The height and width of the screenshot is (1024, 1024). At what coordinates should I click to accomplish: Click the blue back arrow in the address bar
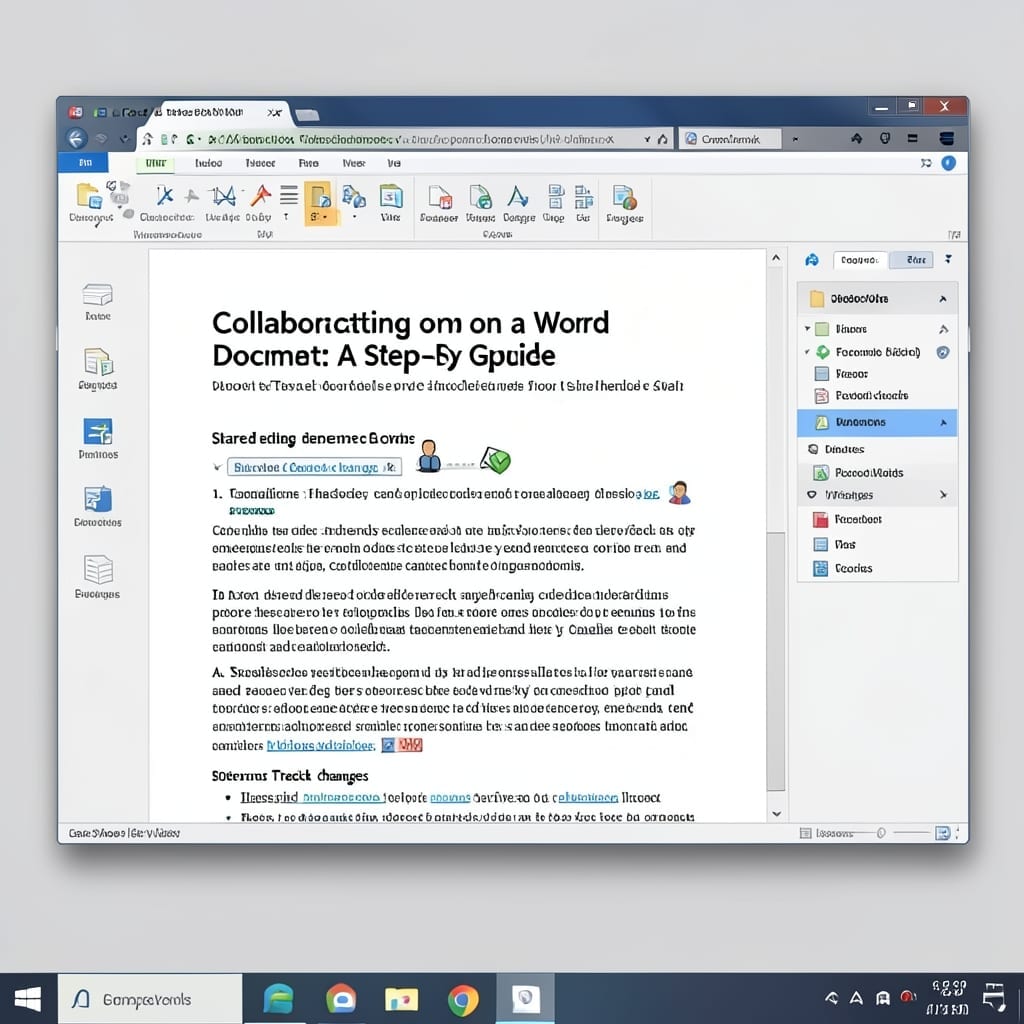[76, 138]
